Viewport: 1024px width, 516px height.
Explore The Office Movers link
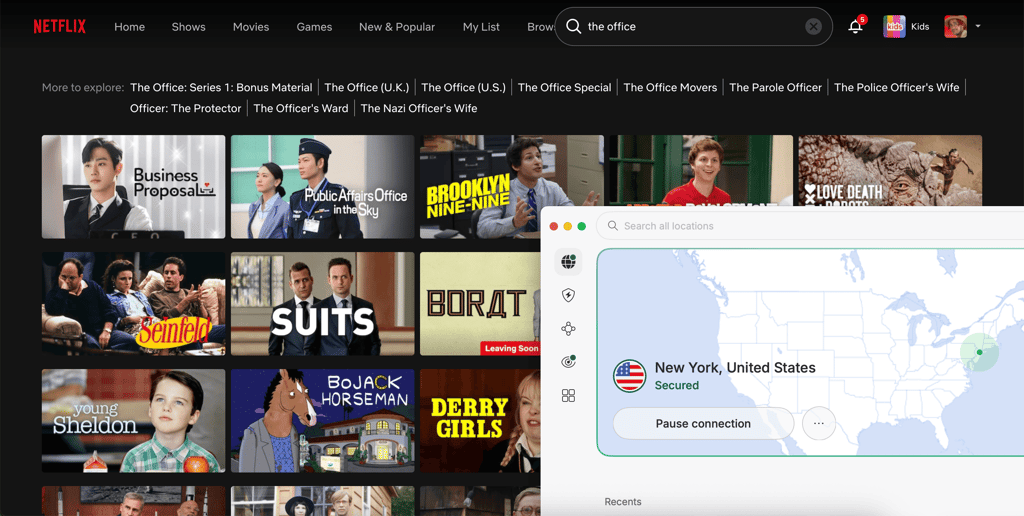click(x=670, y=87)
